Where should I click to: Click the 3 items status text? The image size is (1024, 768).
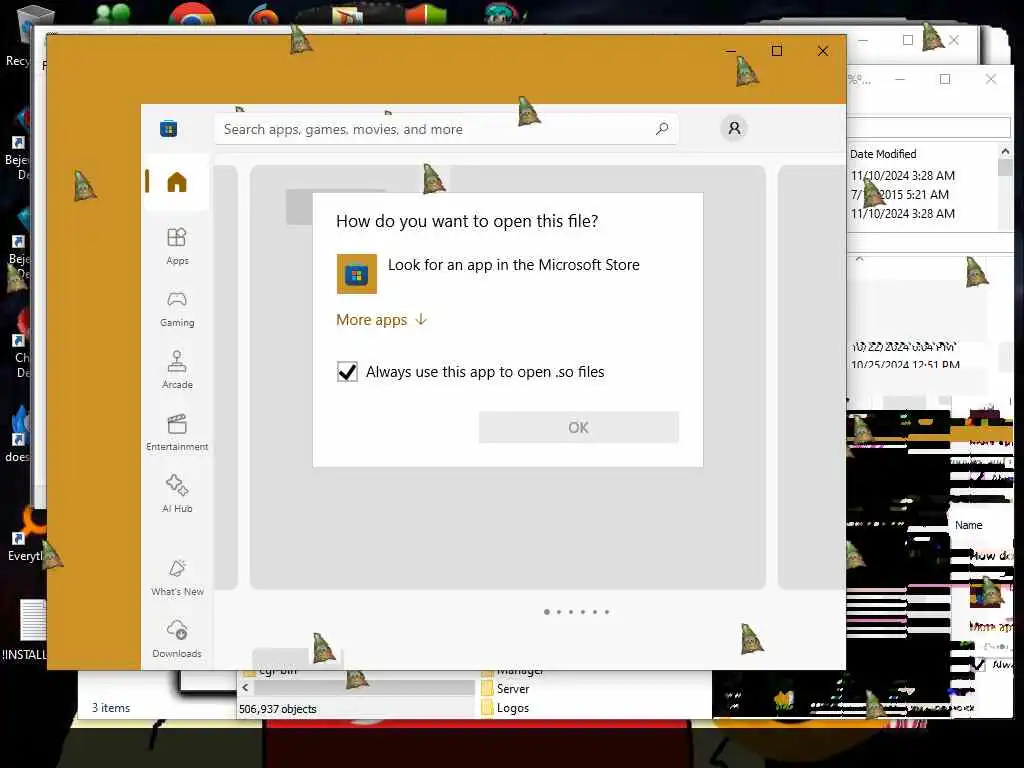110,708
